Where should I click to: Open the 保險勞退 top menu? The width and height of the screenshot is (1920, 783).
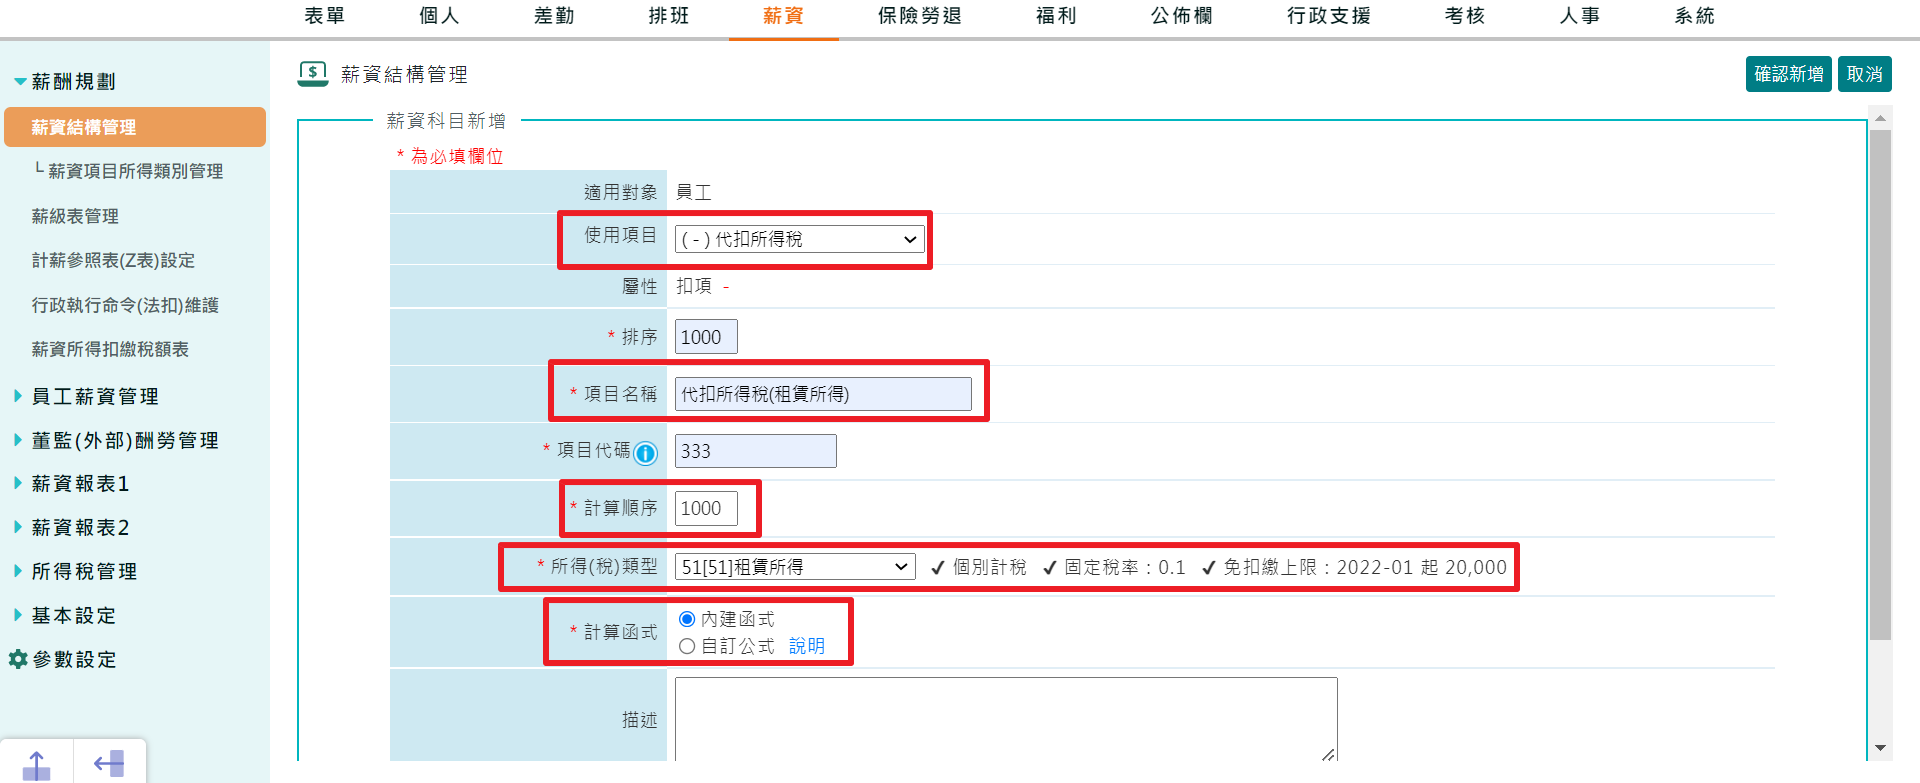[x=920, y=16]
